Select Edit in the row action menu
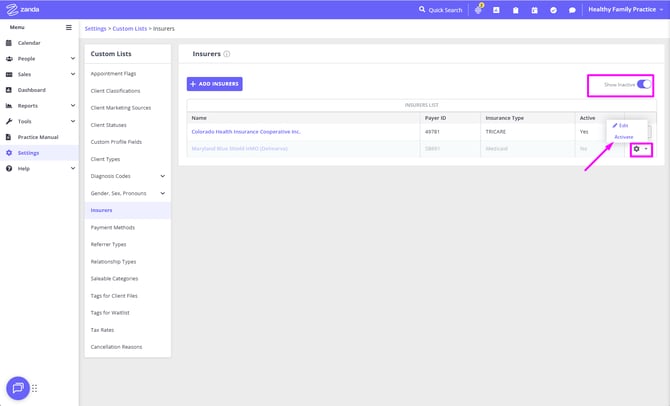Image resolution: width=670 pixels, height=406 pixels. click(x=621, y=125)
